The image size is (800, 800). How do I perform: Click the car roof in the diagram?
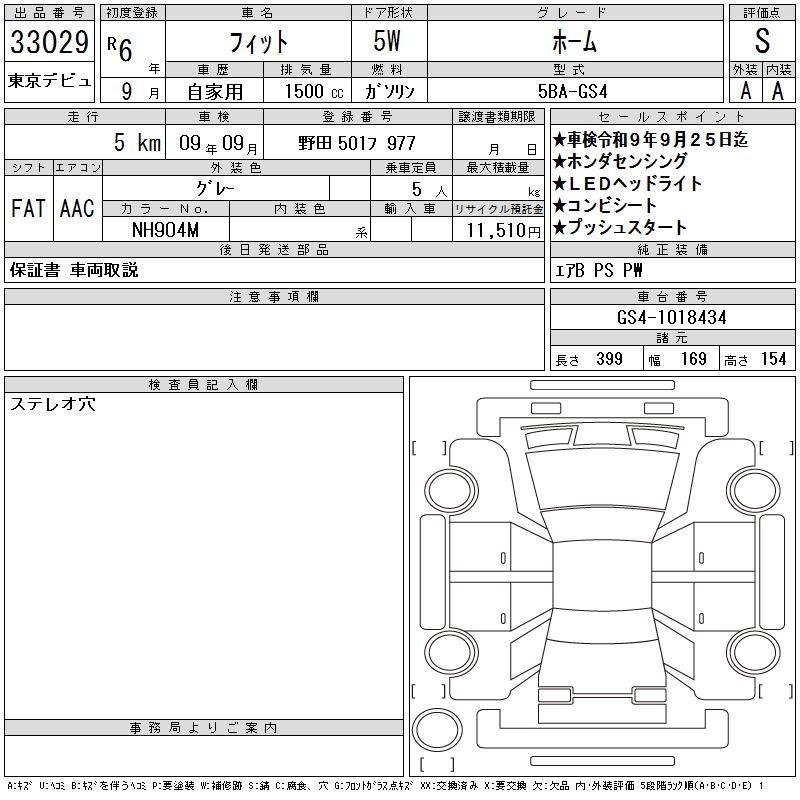pos(602,576)
